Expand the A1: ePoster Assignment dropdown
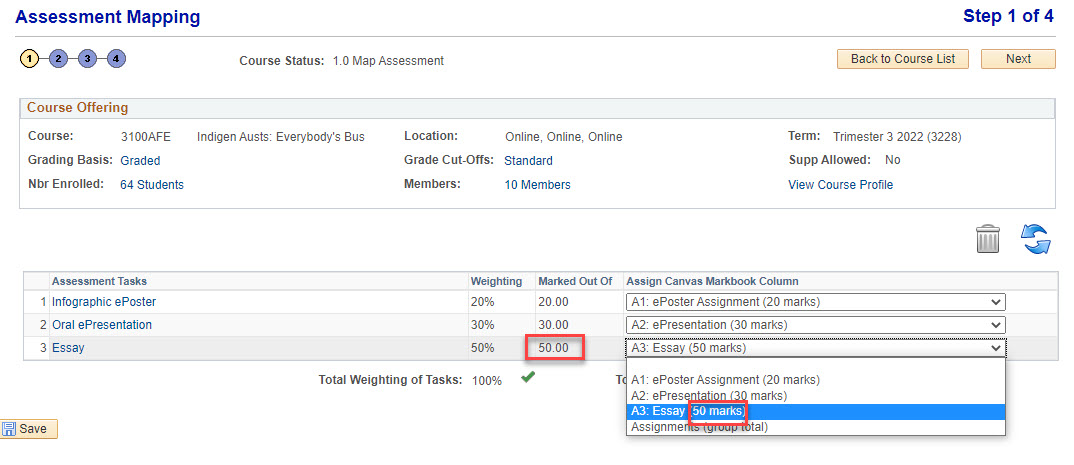Image resolution: width=1074 pixels, height=465 pixels. (815, 302)
